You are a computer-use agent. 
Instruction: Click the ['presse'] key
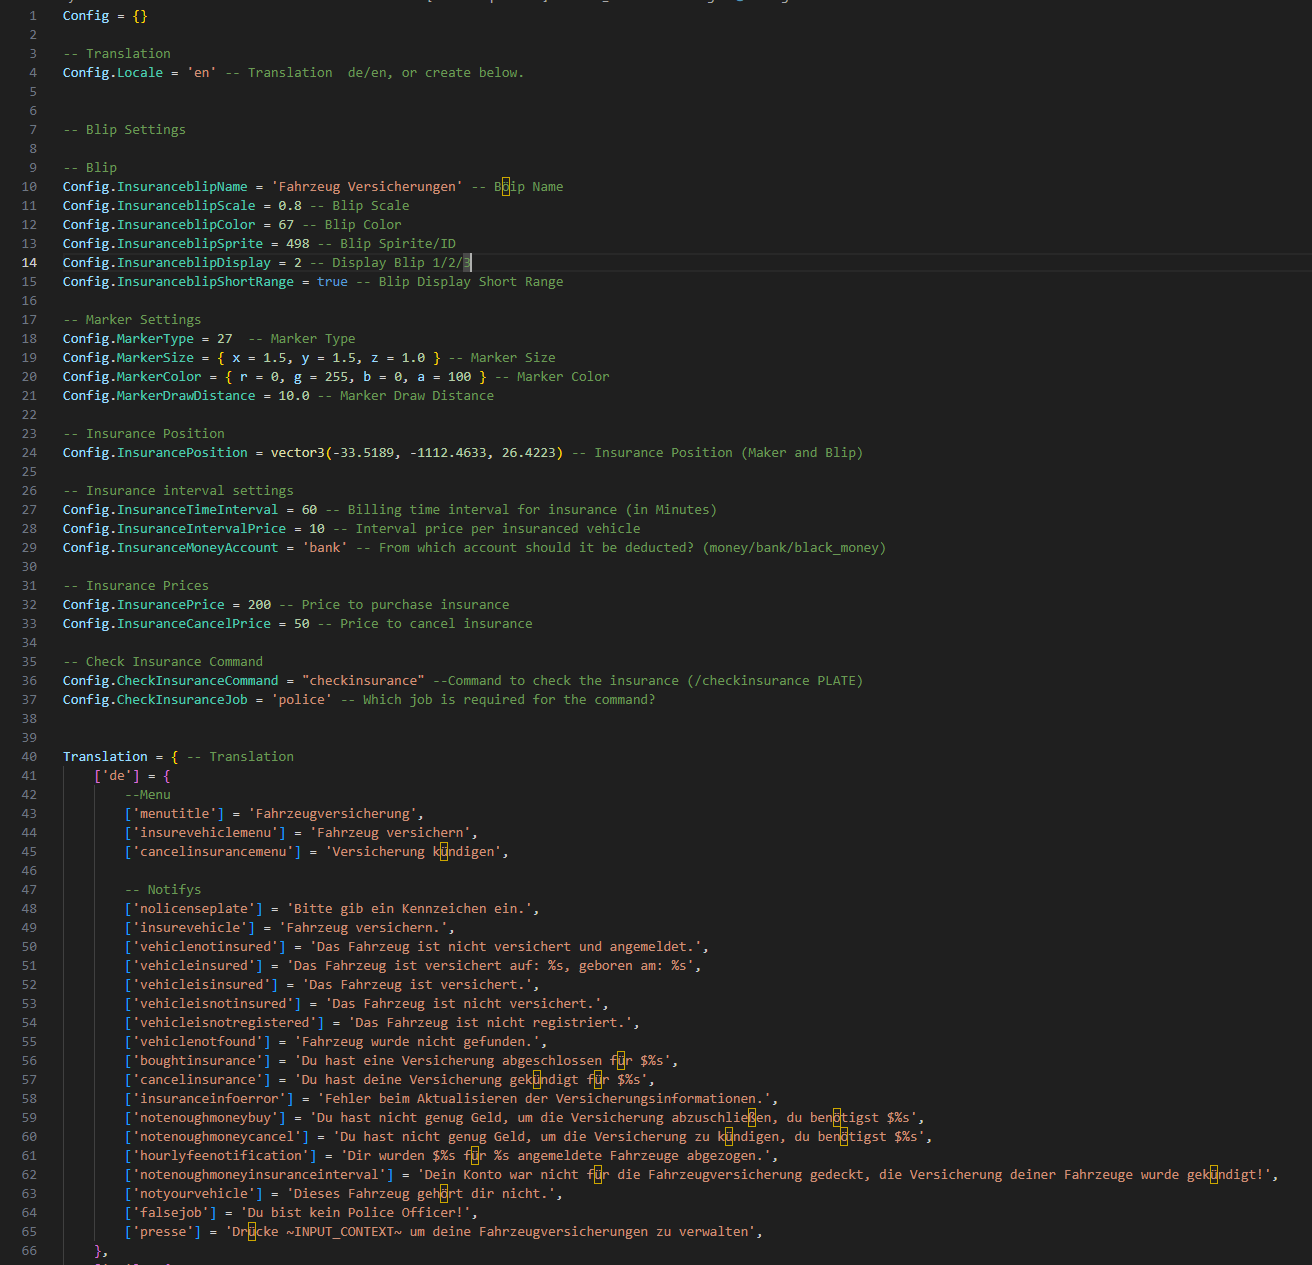(163, 1232)
